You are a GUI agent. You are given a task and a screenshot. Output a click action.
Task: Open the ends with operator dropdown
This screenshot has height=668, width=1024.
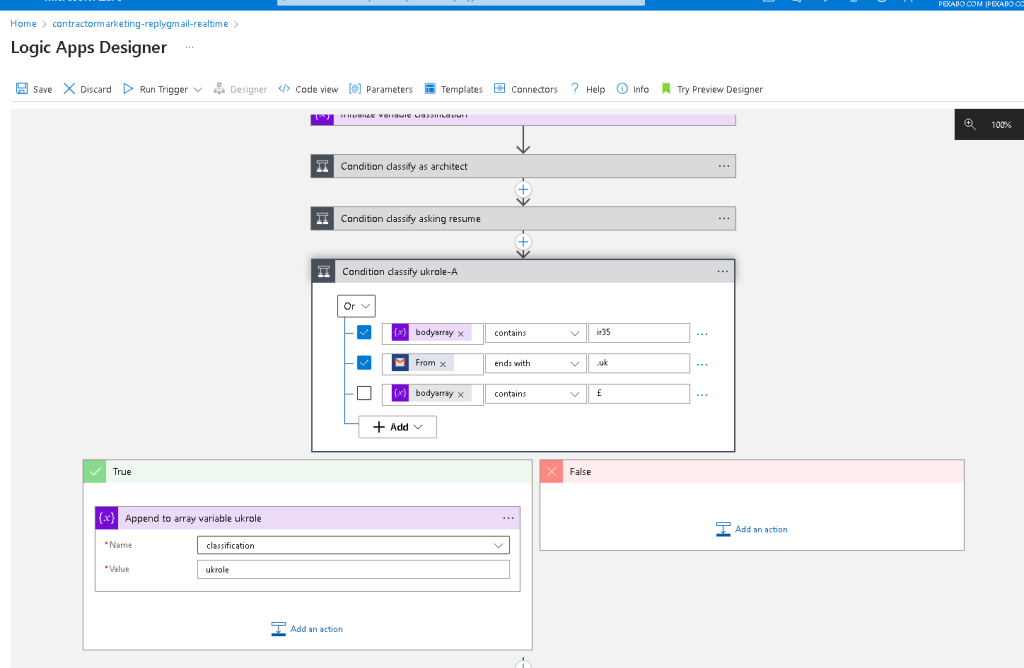536,363
